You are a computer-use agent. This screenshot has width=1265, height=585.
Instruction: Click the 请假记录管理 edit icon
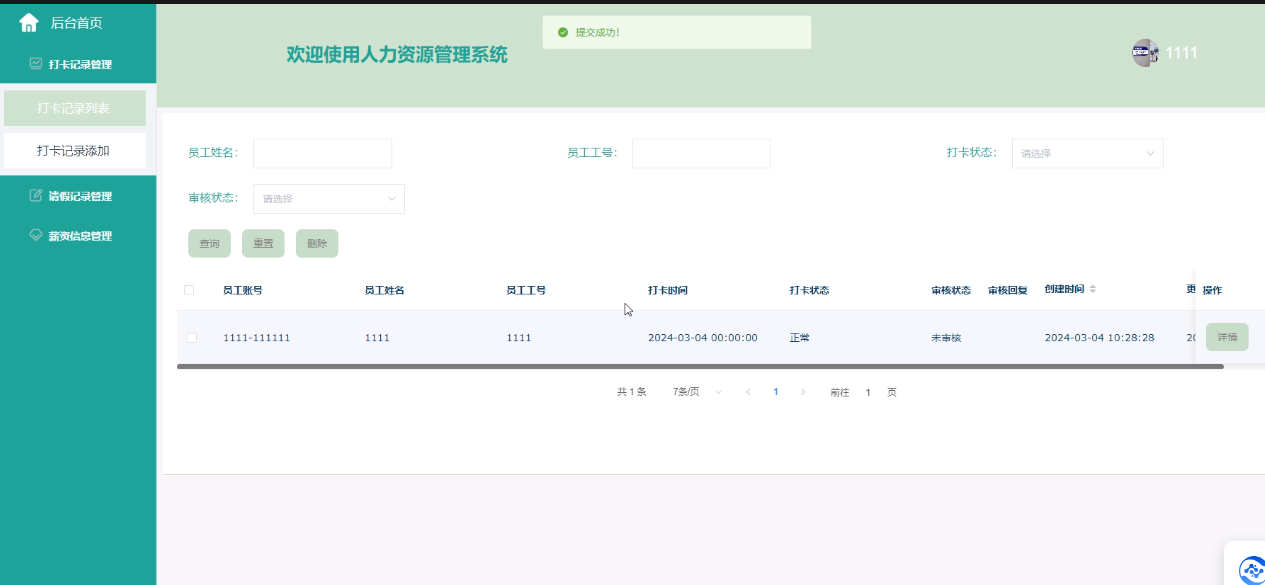36,195
